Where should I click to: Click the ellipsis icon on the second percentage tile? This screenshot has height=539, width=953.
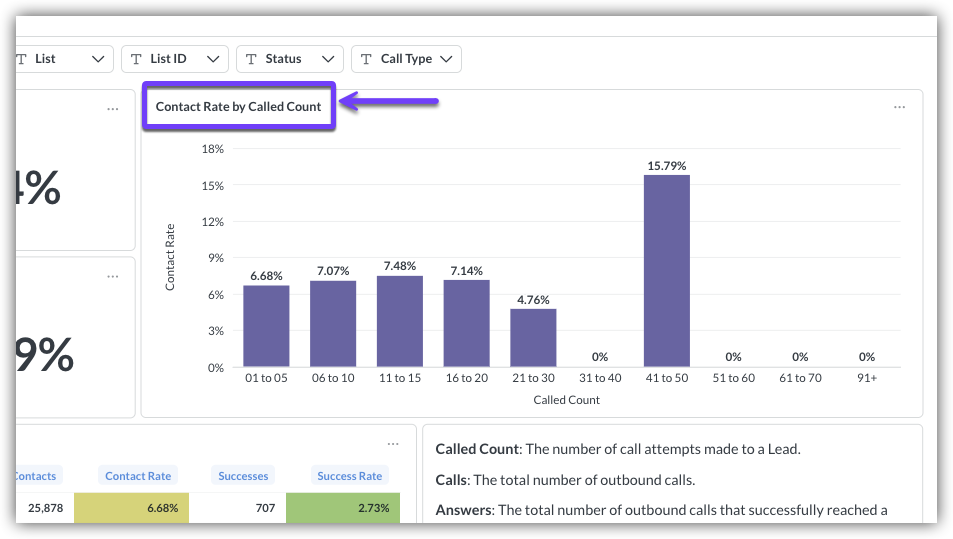113,275
